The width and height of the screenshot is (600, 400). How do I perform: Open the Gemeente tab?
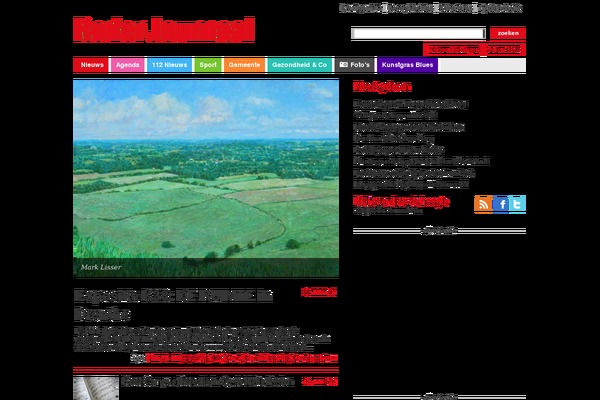(244, 65)
